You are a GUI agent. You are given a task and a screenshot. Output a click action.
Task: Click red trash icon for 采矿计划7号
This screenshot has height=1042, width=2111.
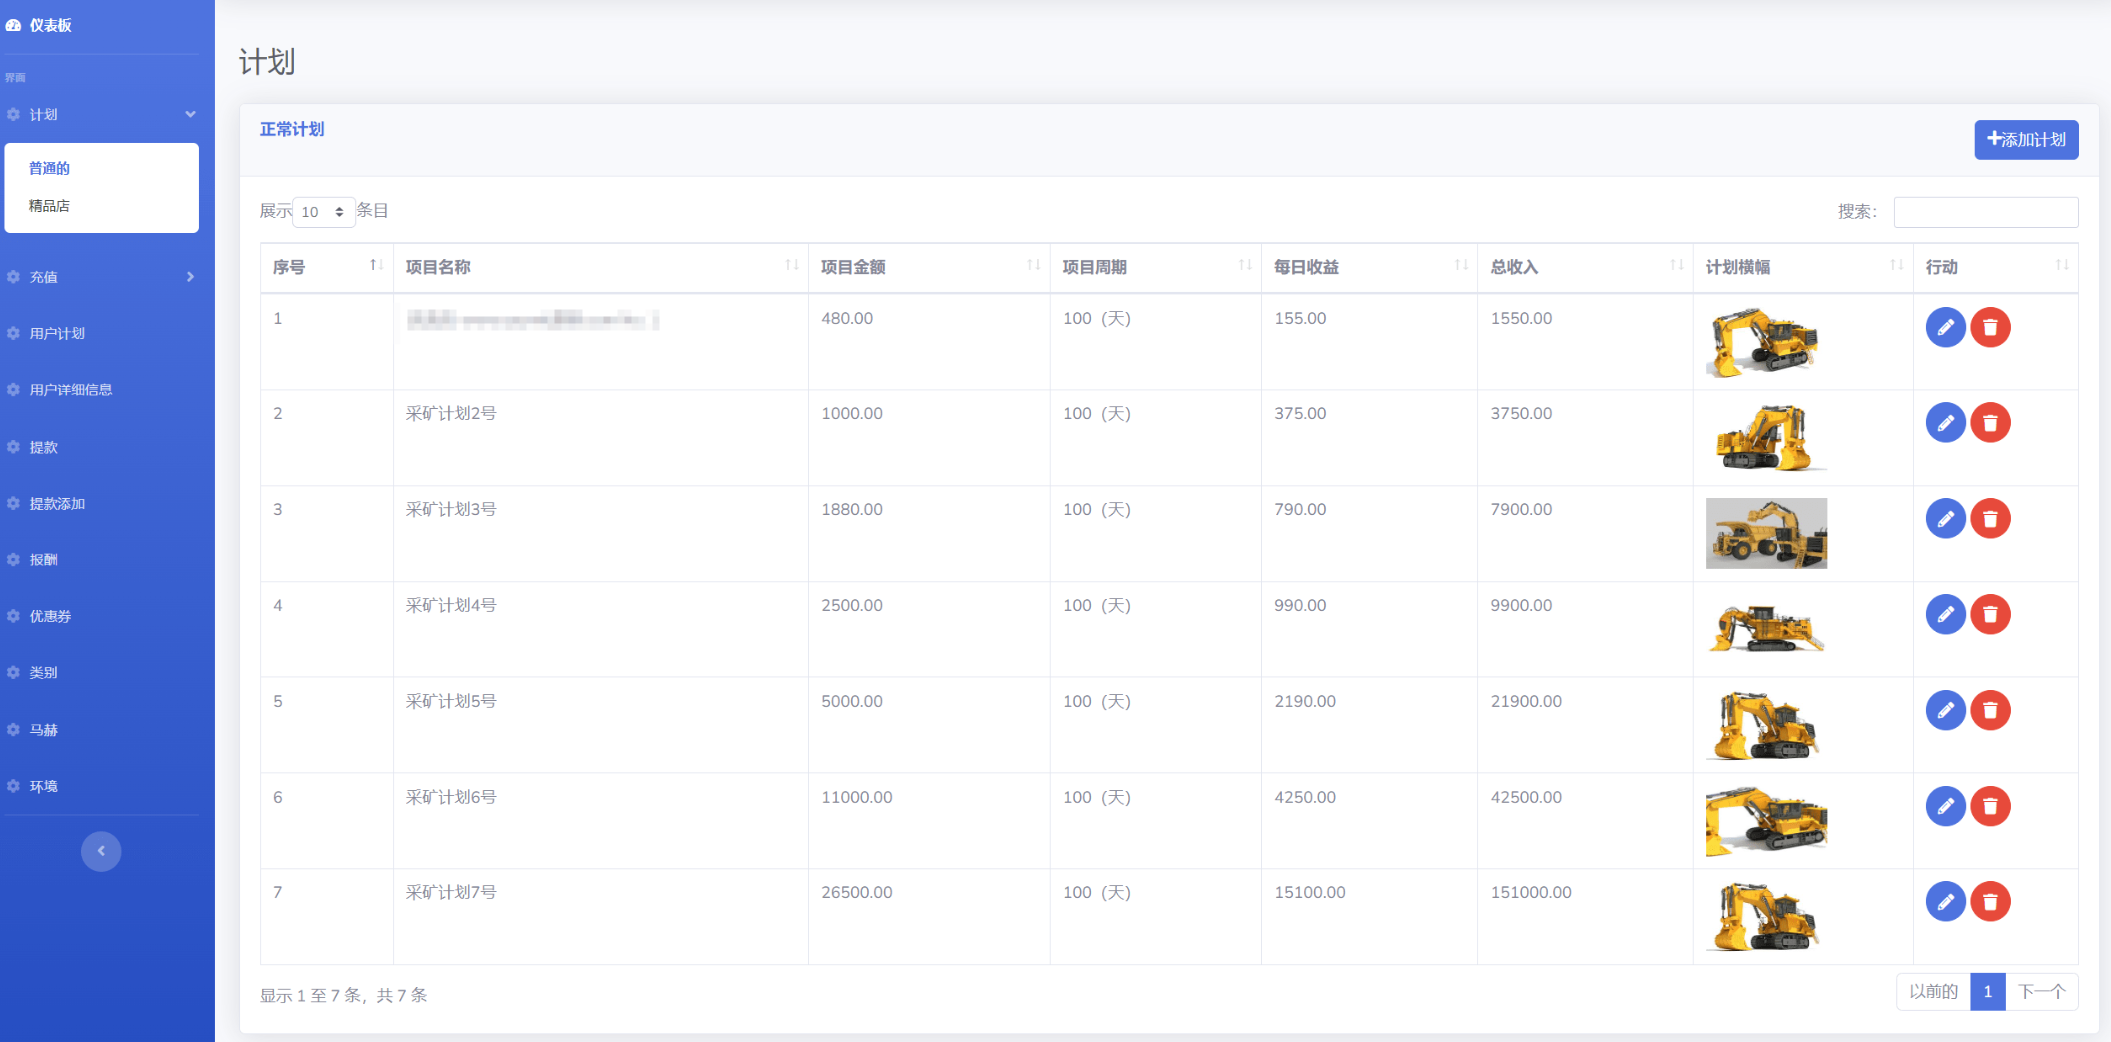click(x=1990, y=902)
